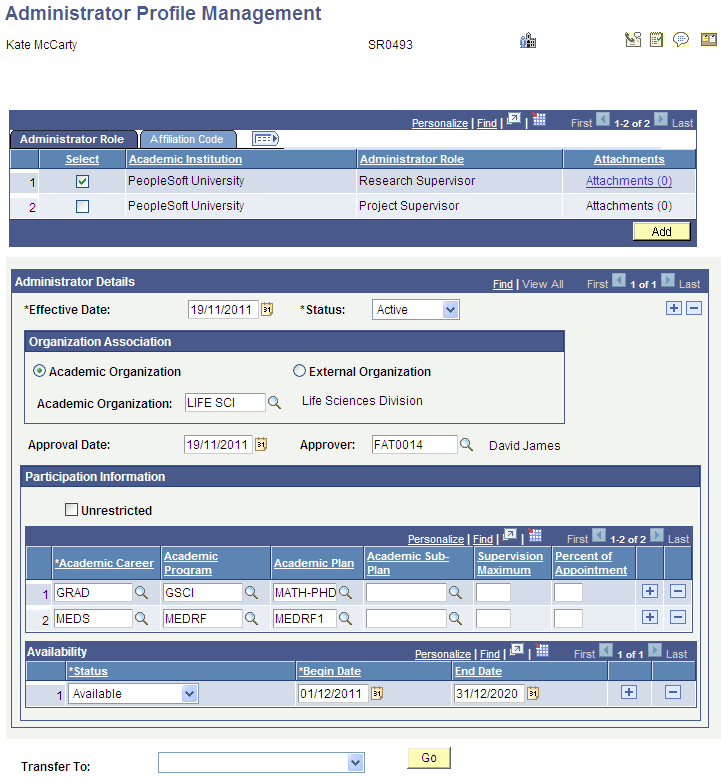Sort by Academic Institution column header

185,159
